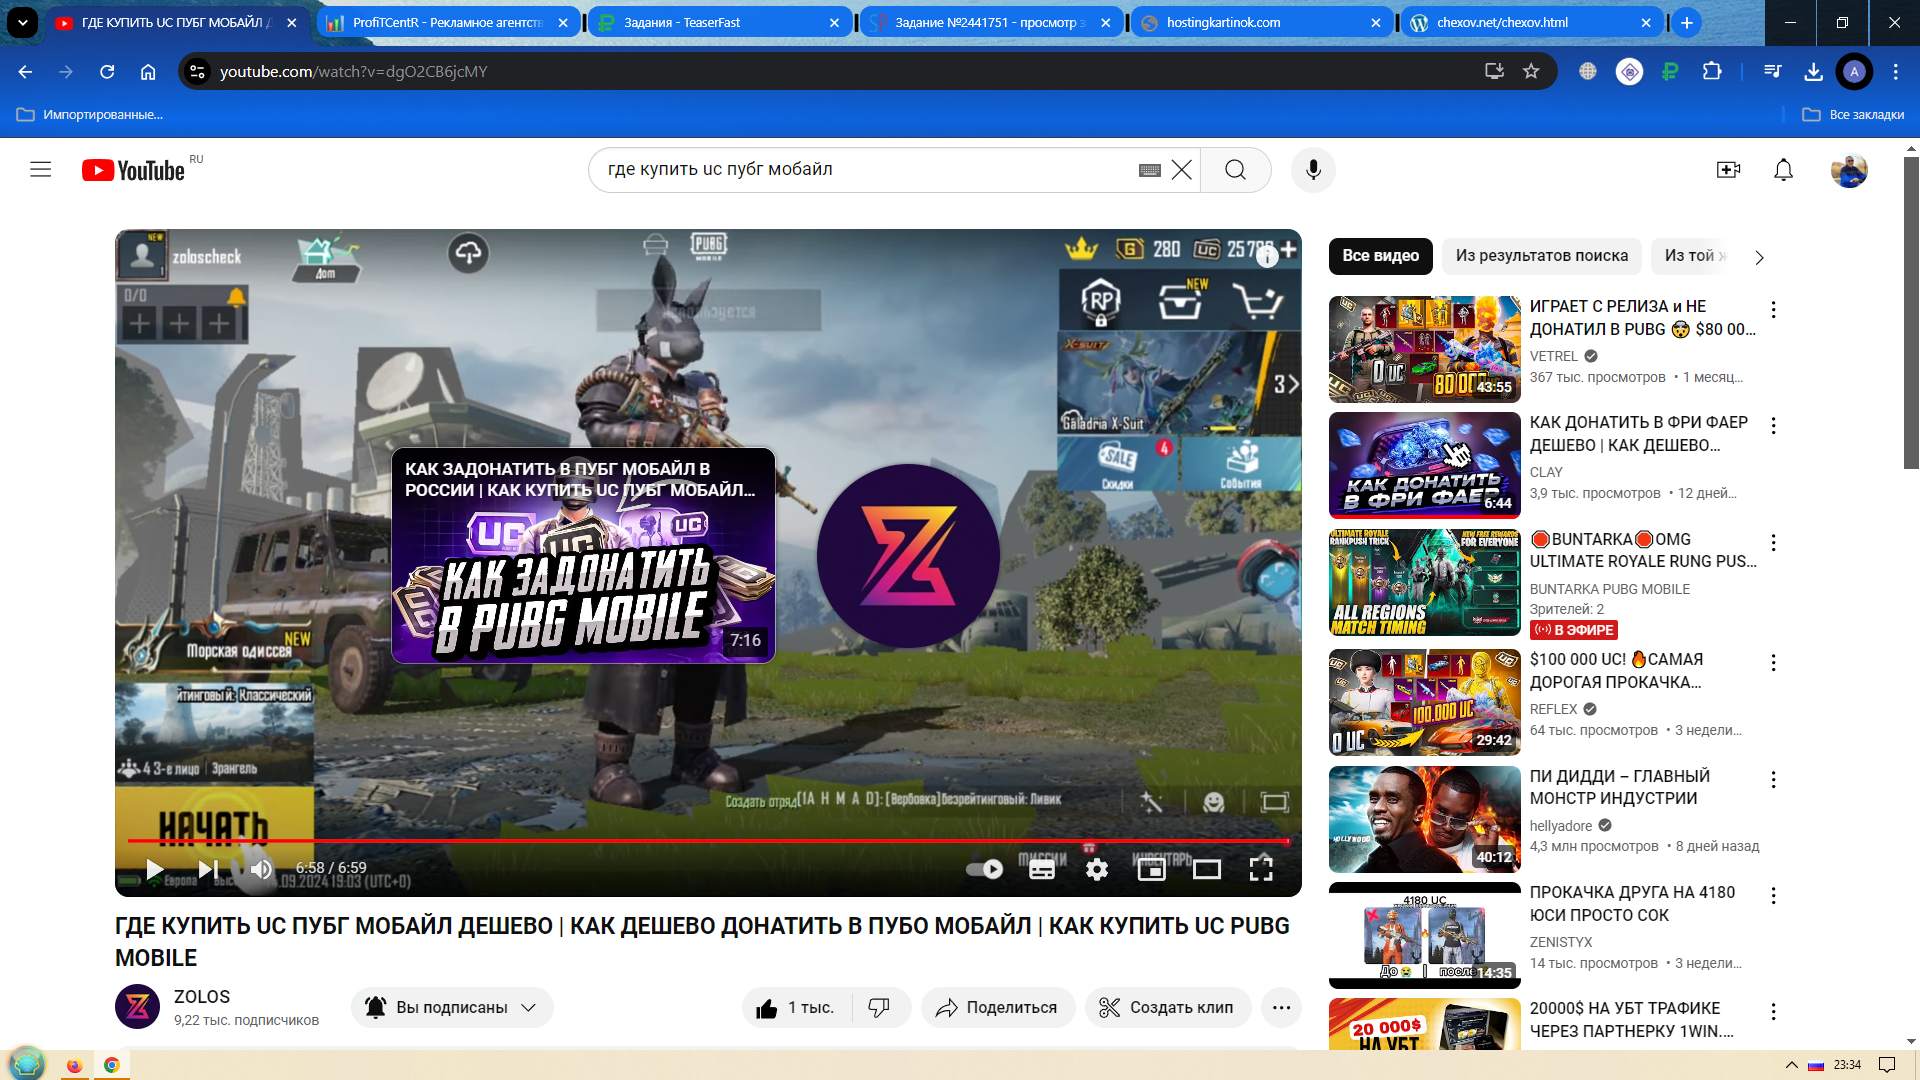
Task: Dislike the video
Action: click(879, 1008)
